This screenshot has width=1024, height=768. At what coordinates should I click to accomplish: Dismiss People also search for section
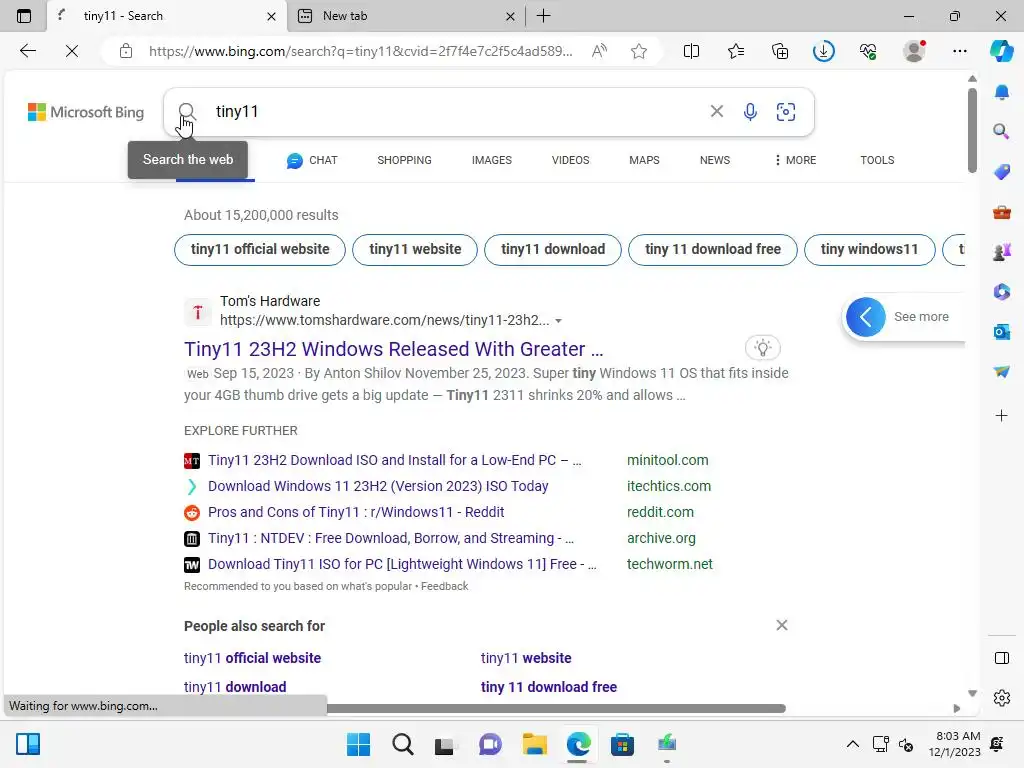click(782, 625)
